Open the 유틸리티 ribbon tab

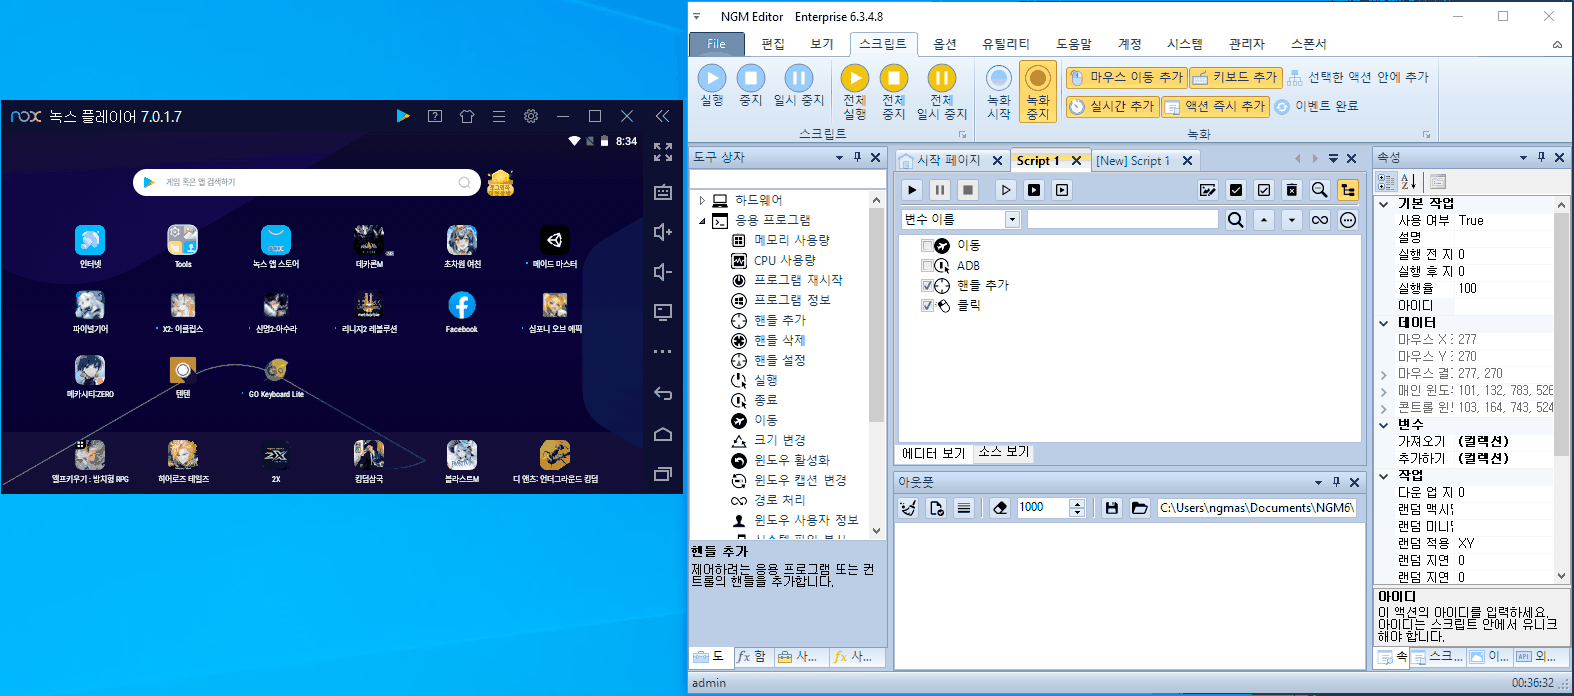tap(1006, 44)
